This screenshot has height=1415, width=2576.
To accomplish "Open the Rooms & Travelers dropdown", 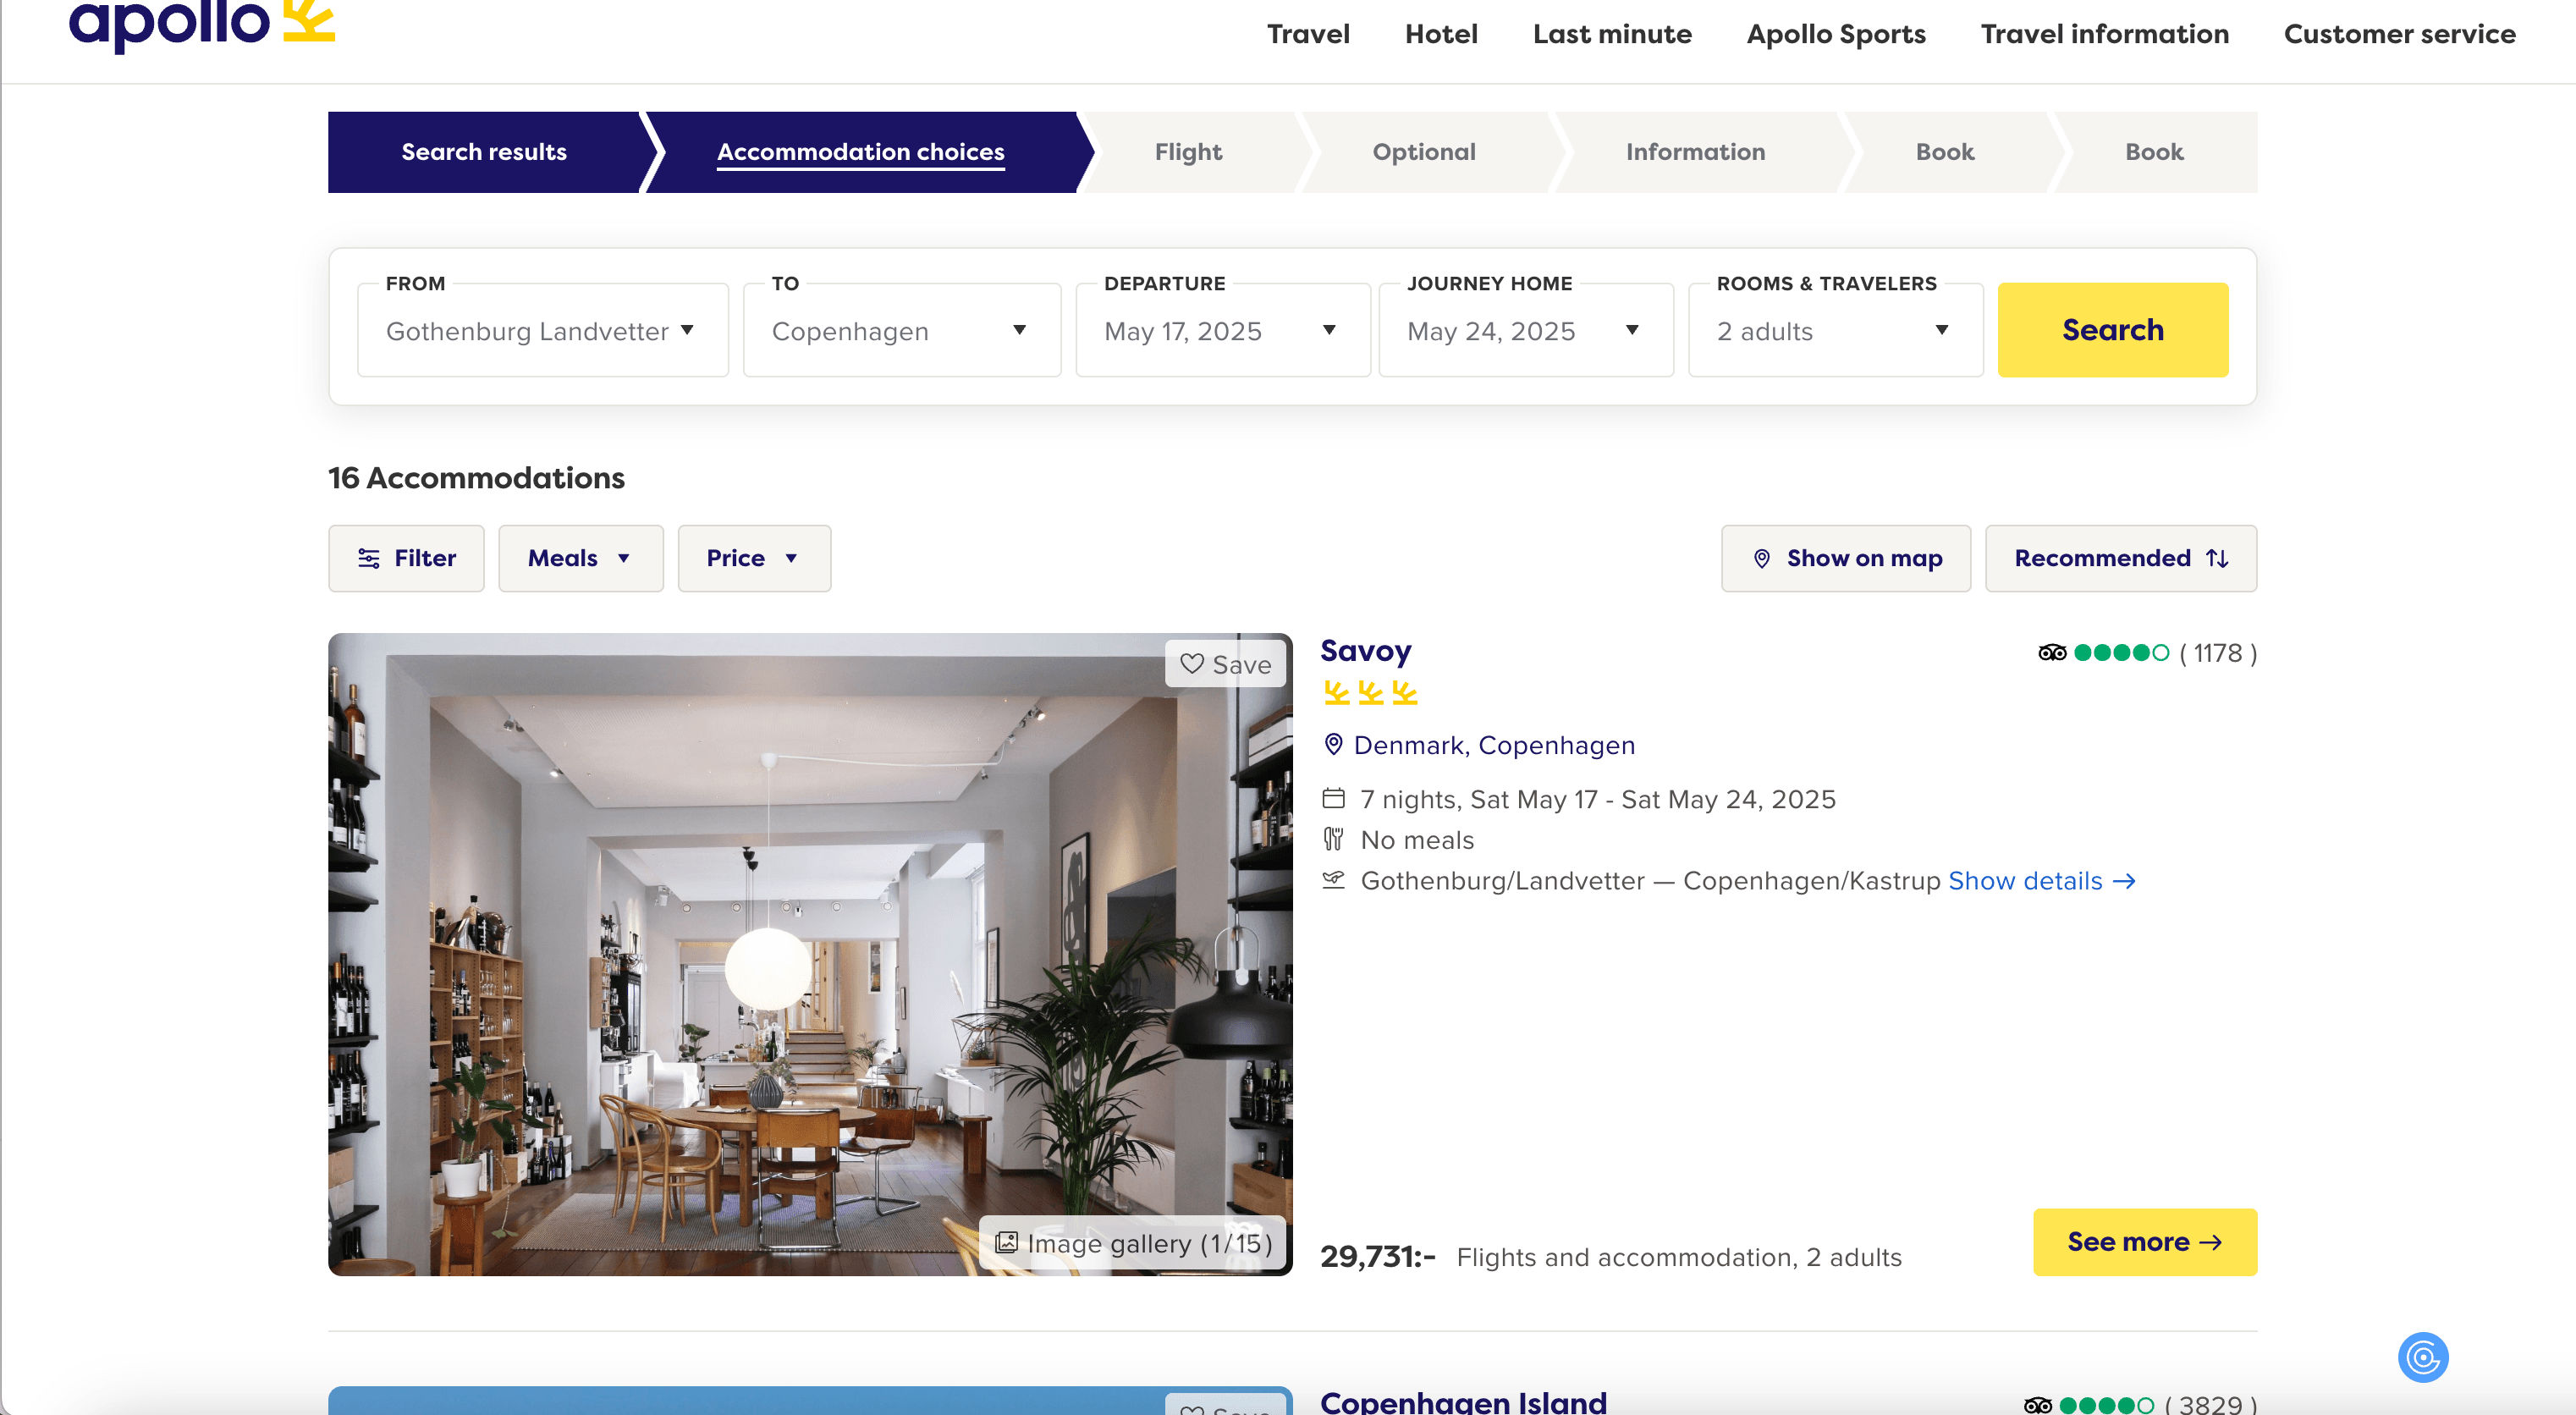I will (1834, 330).
